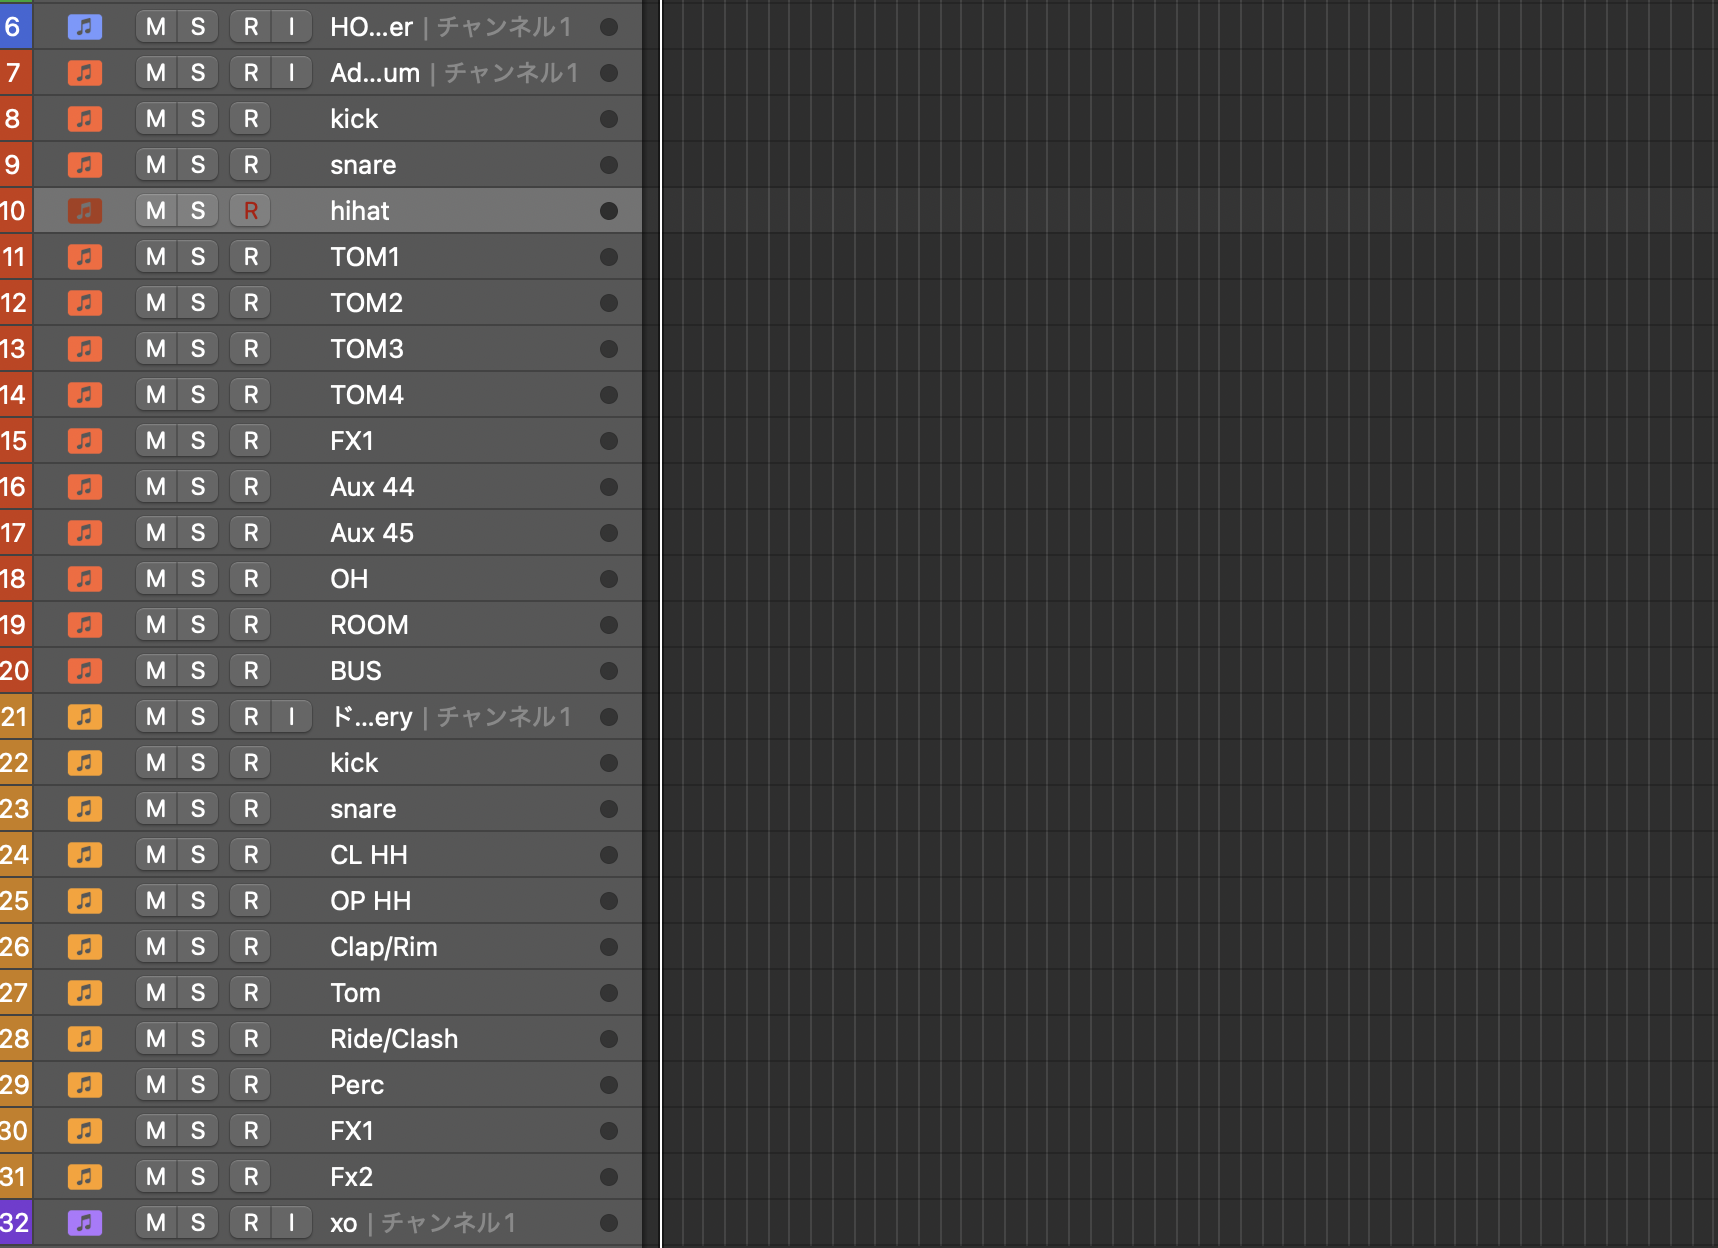The width and height of the screenshot is (1718, 1248).
Task: Click the instrument icon on Aux 44 track
Action: [85, 487]
